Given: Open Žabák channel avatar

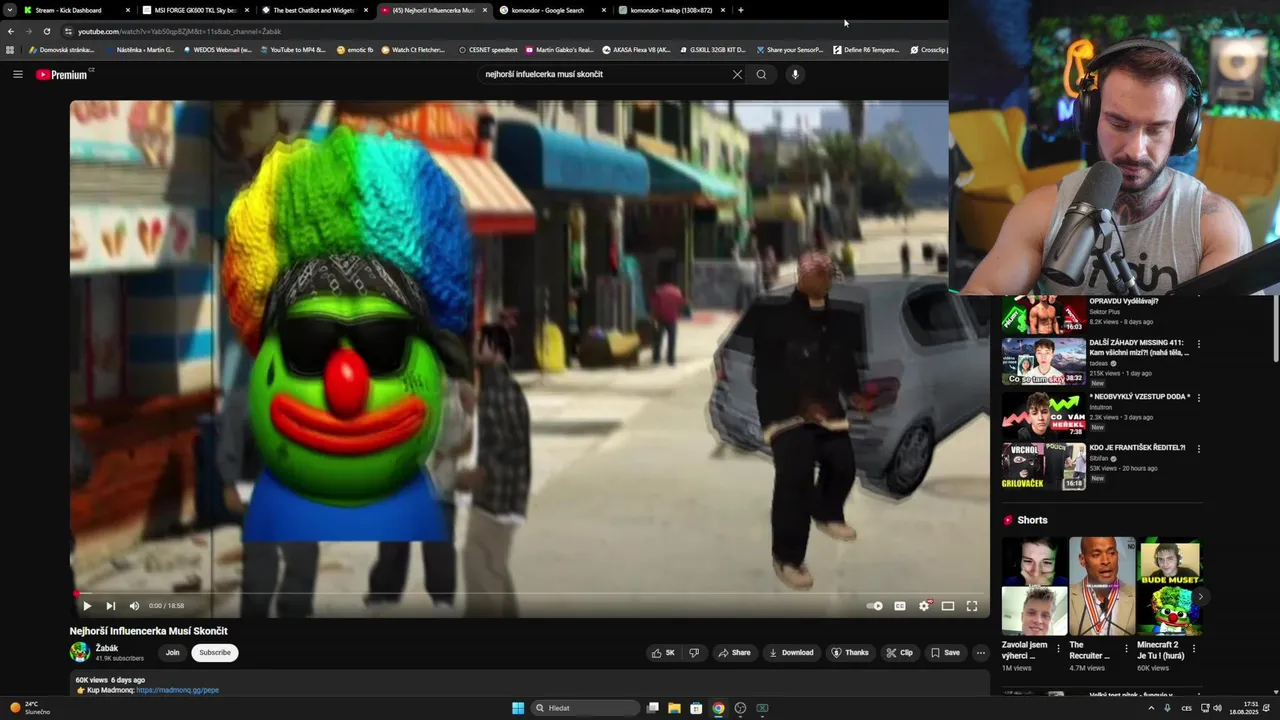Looking at the screenshot, I should [x=80, y=652].
